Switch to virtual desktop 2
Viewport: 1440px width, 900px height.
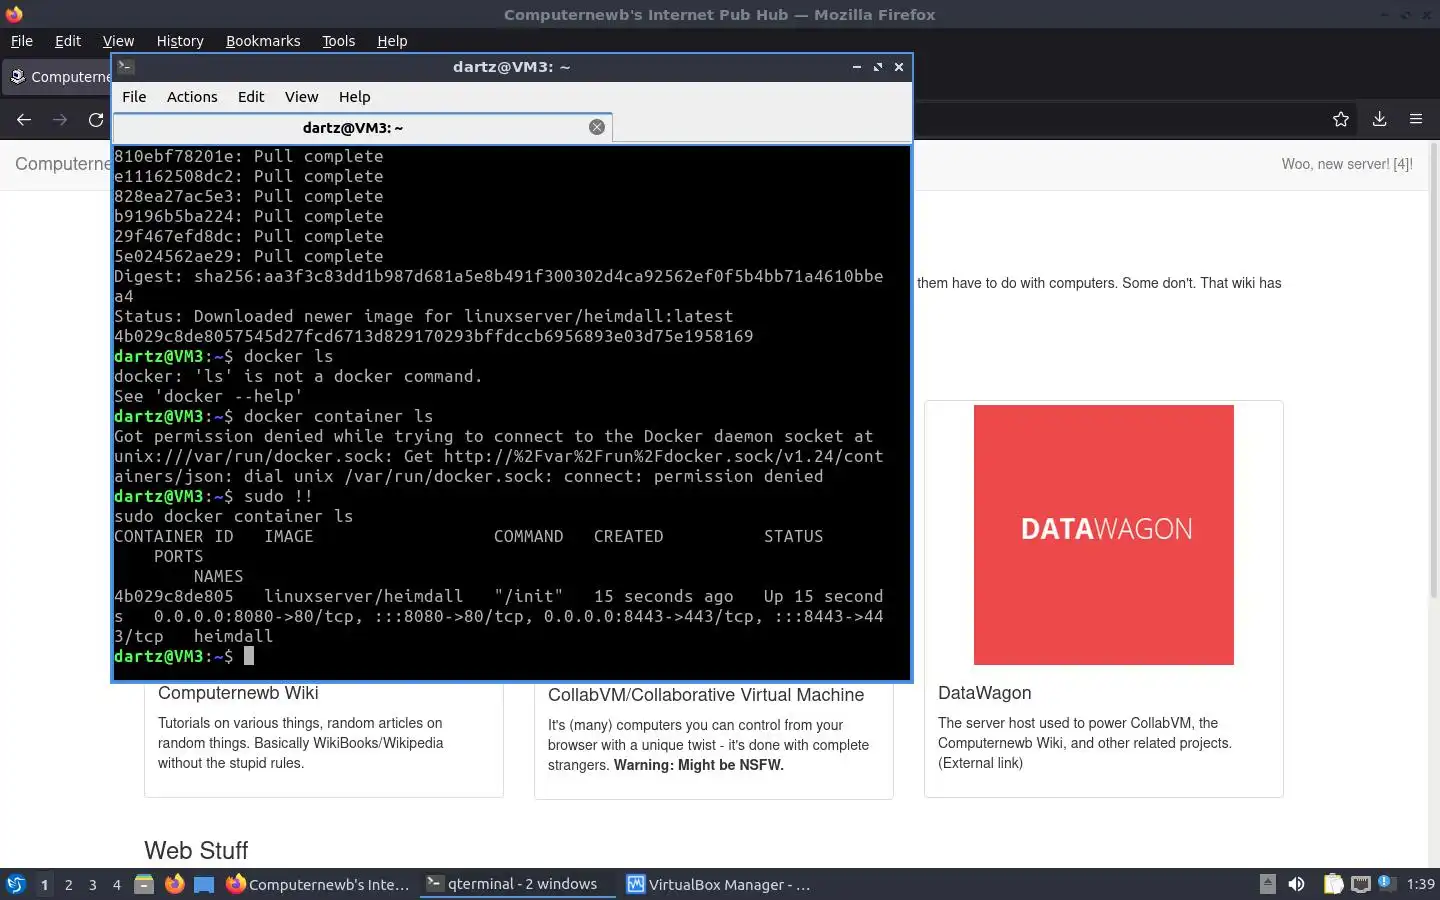(68, 884)
